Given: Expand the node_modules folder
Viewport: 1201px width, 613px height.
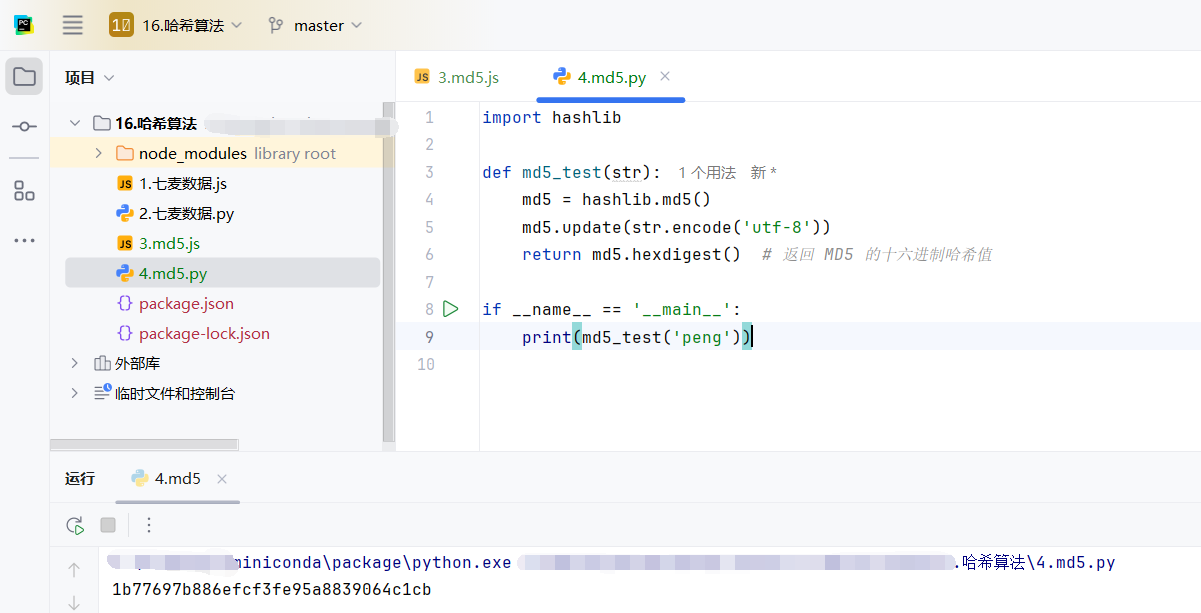Looking at the screenshot, I should click(x=98, y=153).
